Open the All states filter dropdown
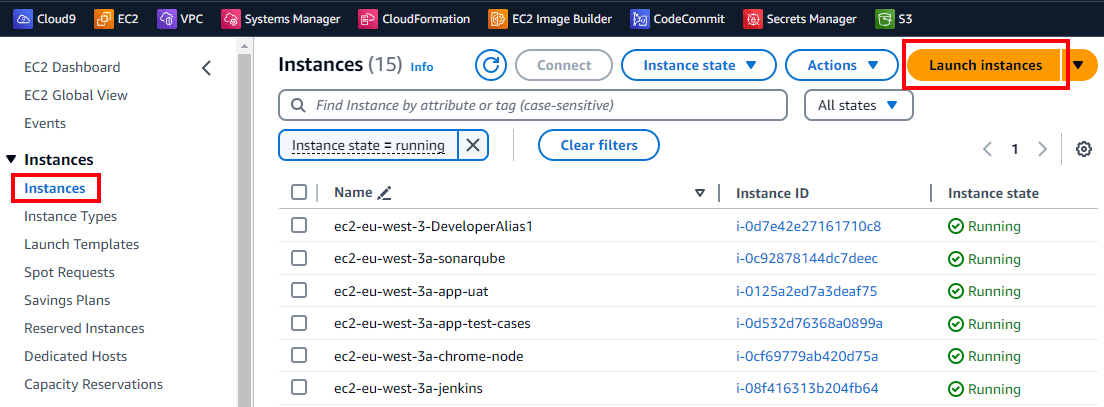 [858, 106]
